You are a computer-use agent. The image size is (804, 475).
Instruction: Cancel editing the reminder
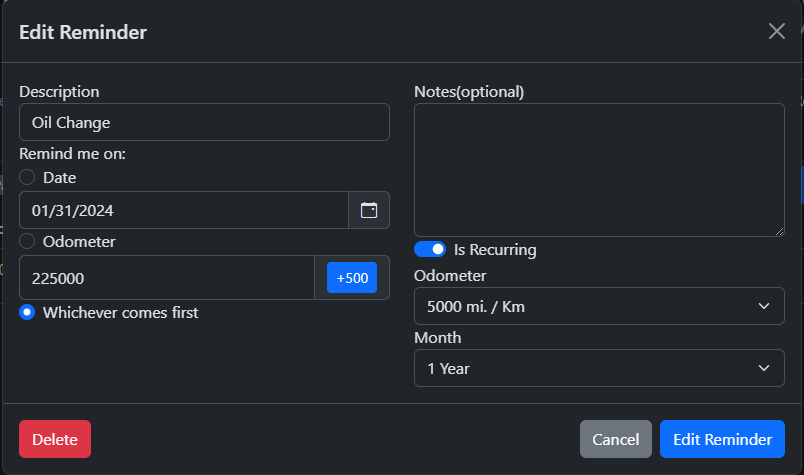[x=615, y=439]
